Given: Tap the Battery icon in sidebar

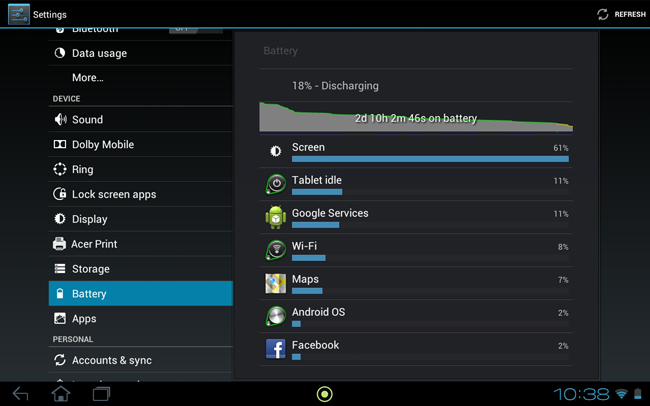Looking at the screenshot, I should pyautogui.click(x=60, y=293).
